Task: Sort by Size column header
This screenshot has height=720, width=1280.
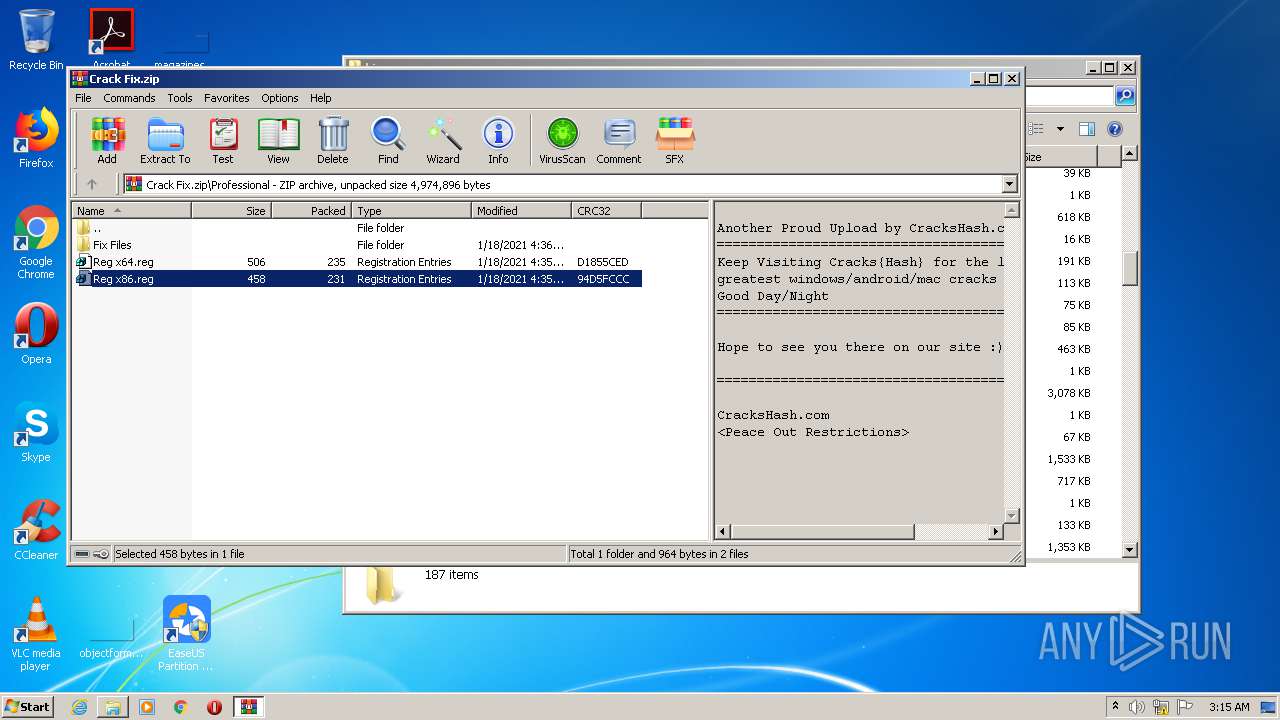Action: pos(231,210)
